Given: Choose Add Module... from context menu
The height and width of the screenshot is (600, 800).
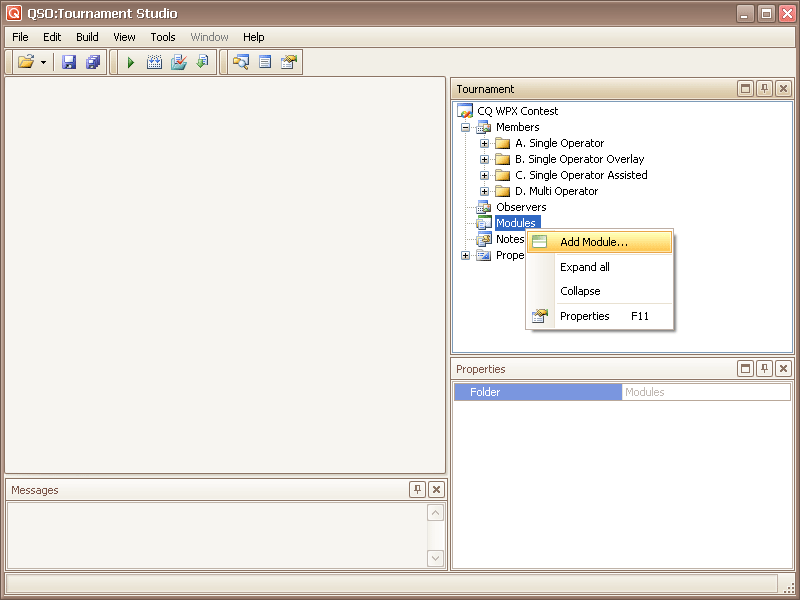Looking at the screenshot, I should coord(593,242).
